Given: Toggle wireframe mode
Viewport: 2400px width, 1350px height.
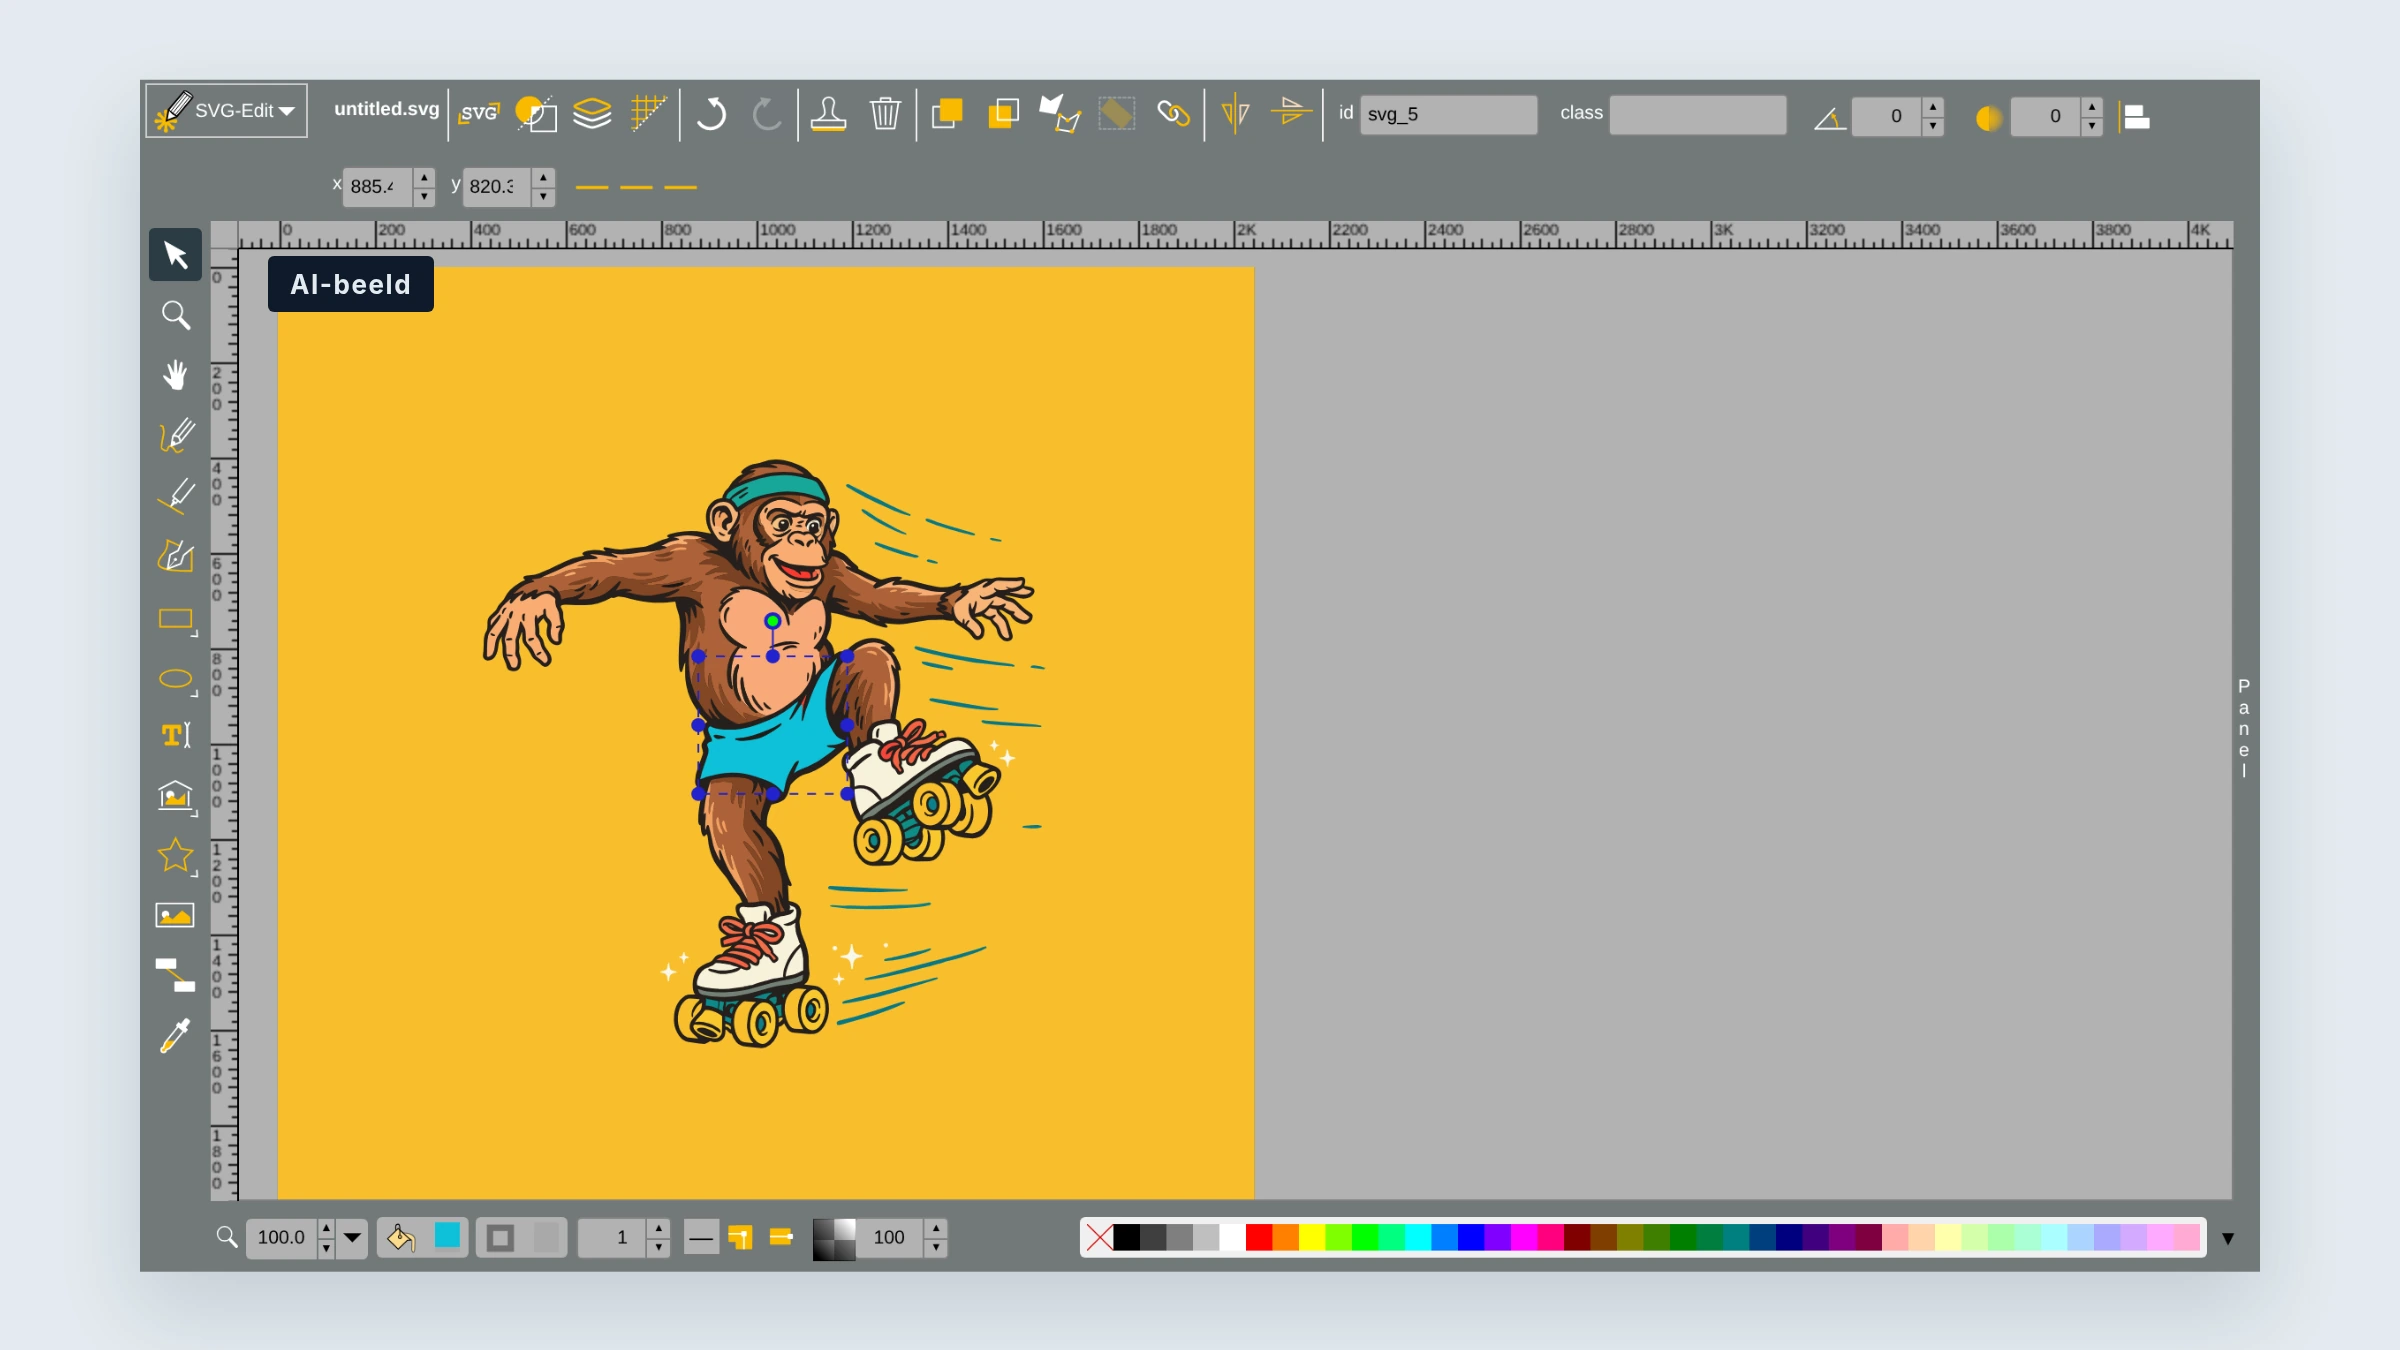Looking at the screenshot, I should (x=536, y=114).
